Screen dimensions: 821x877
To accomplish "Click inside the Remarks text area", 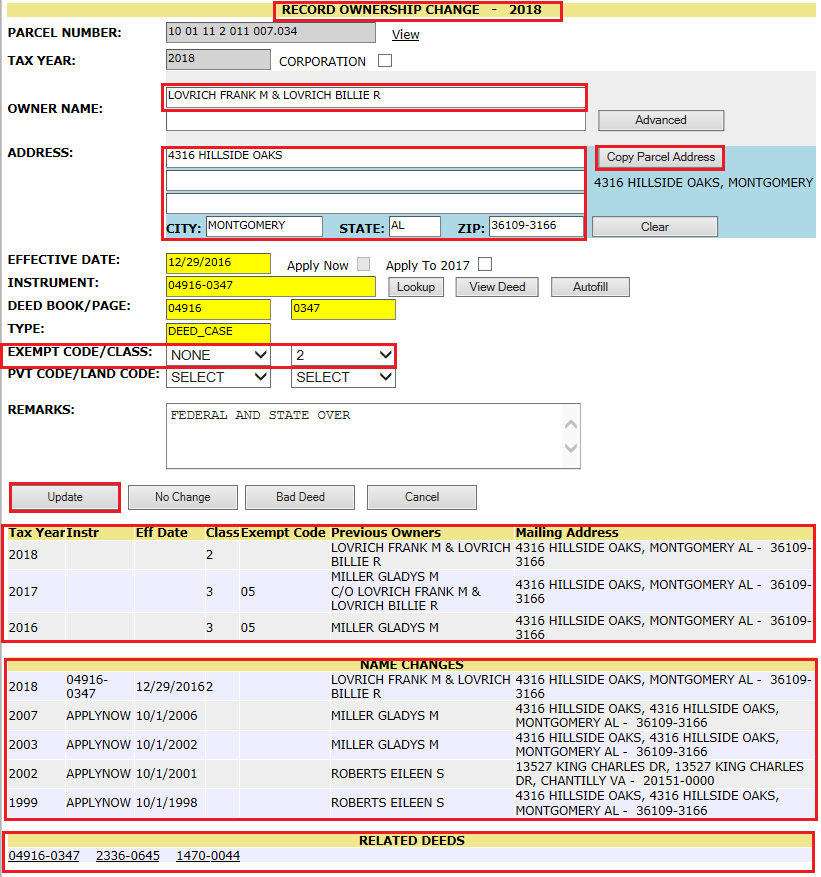I will pos(364,436).
